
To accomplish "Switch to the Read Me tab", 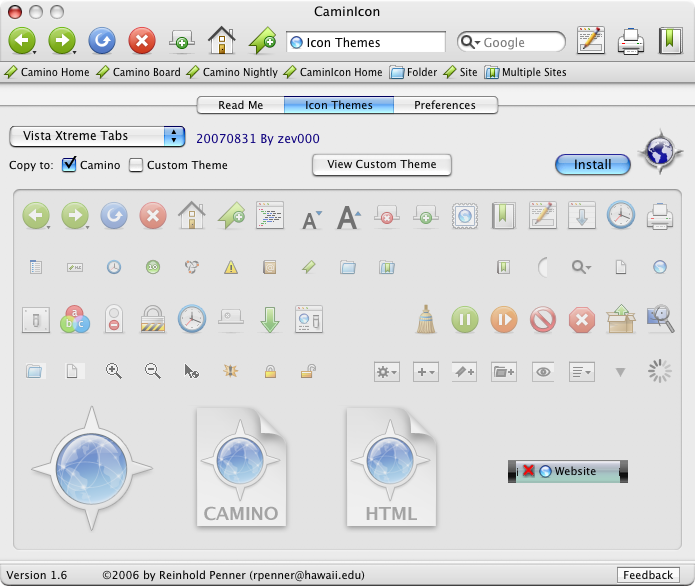I will 240,105.
